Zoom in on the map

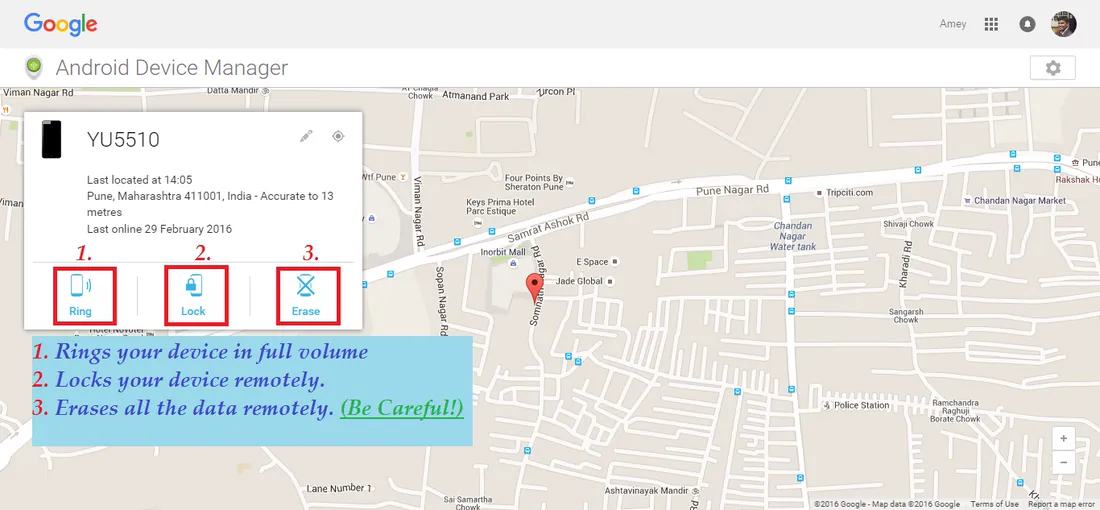pos(1064,438)
